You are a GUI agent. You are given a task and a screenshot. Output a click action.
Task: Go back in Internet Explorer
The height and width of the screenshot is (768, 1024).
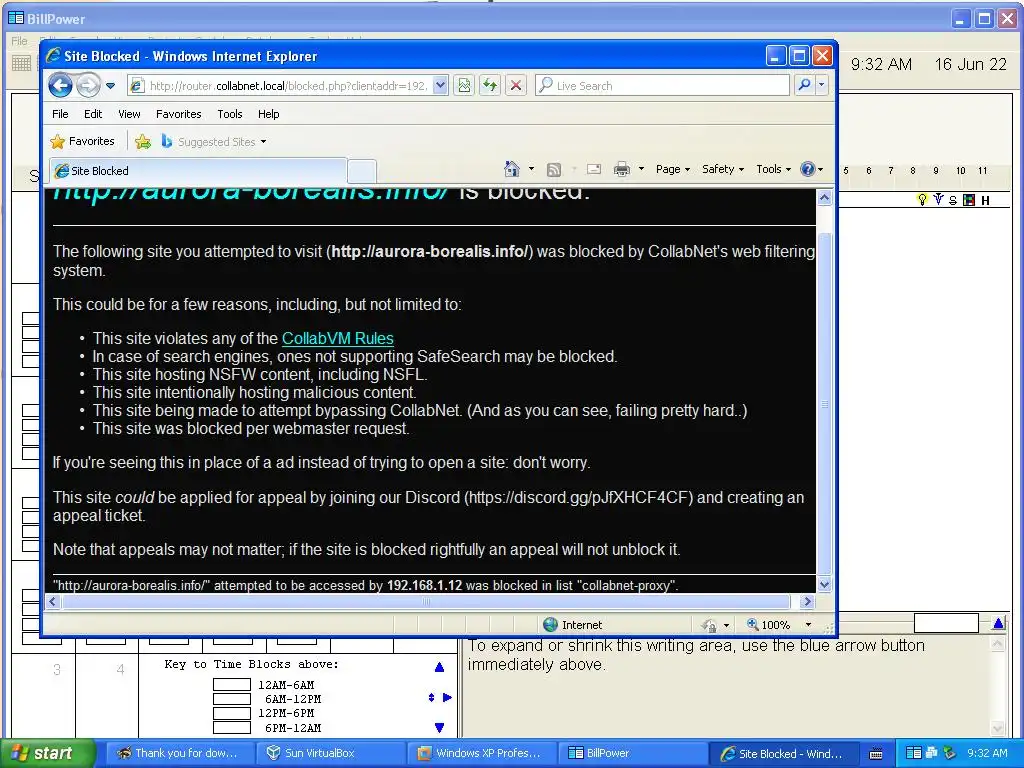coord(60,86)
